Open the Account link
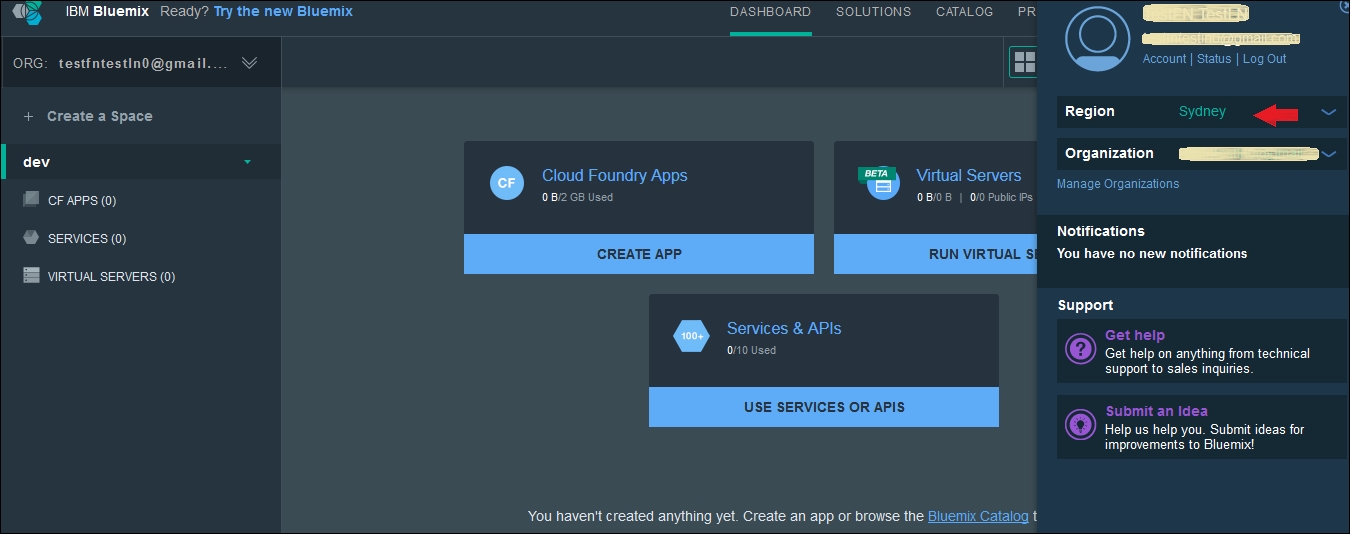The image size is (1350, 534). click(1164, 59)
